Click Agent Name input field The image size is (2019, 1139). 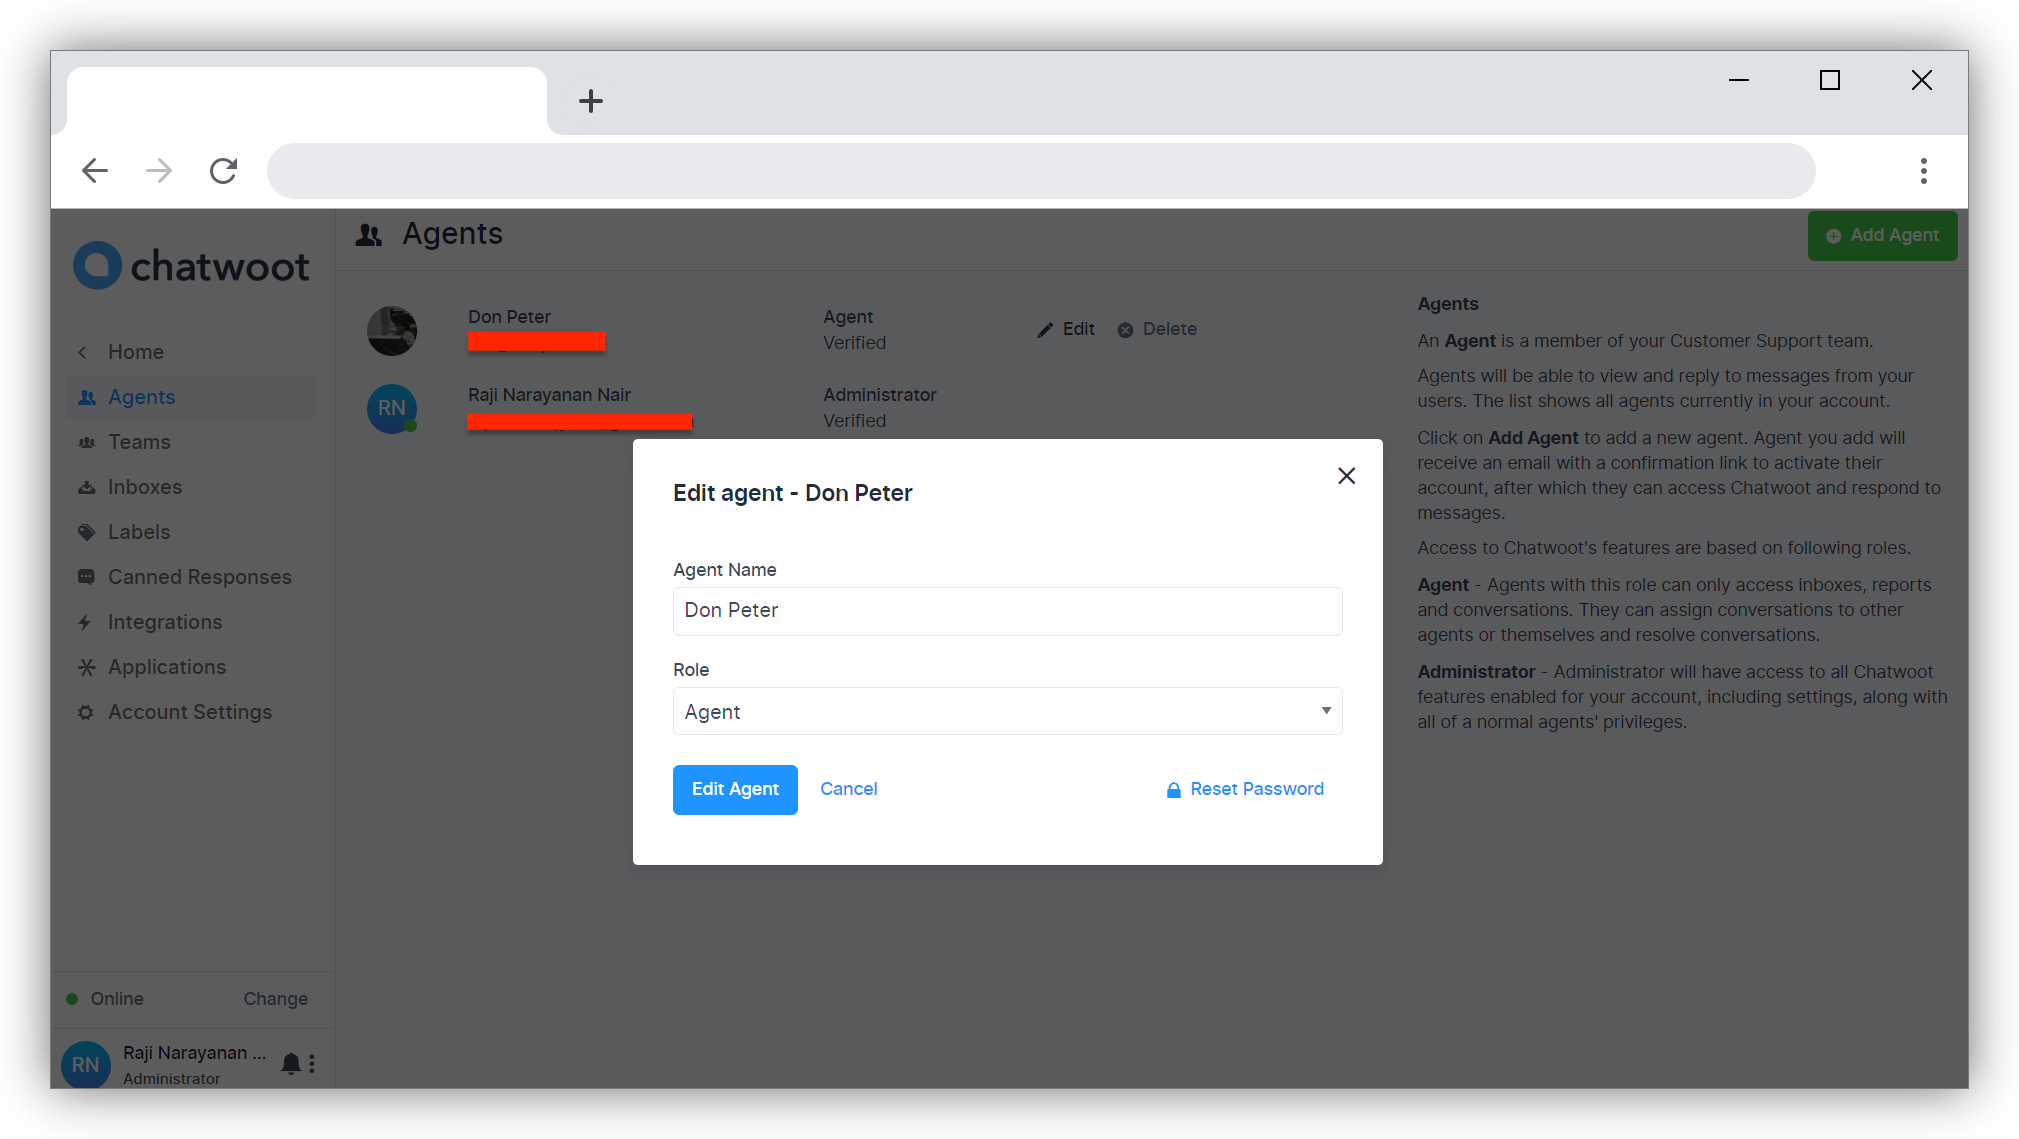(1008, 610)
